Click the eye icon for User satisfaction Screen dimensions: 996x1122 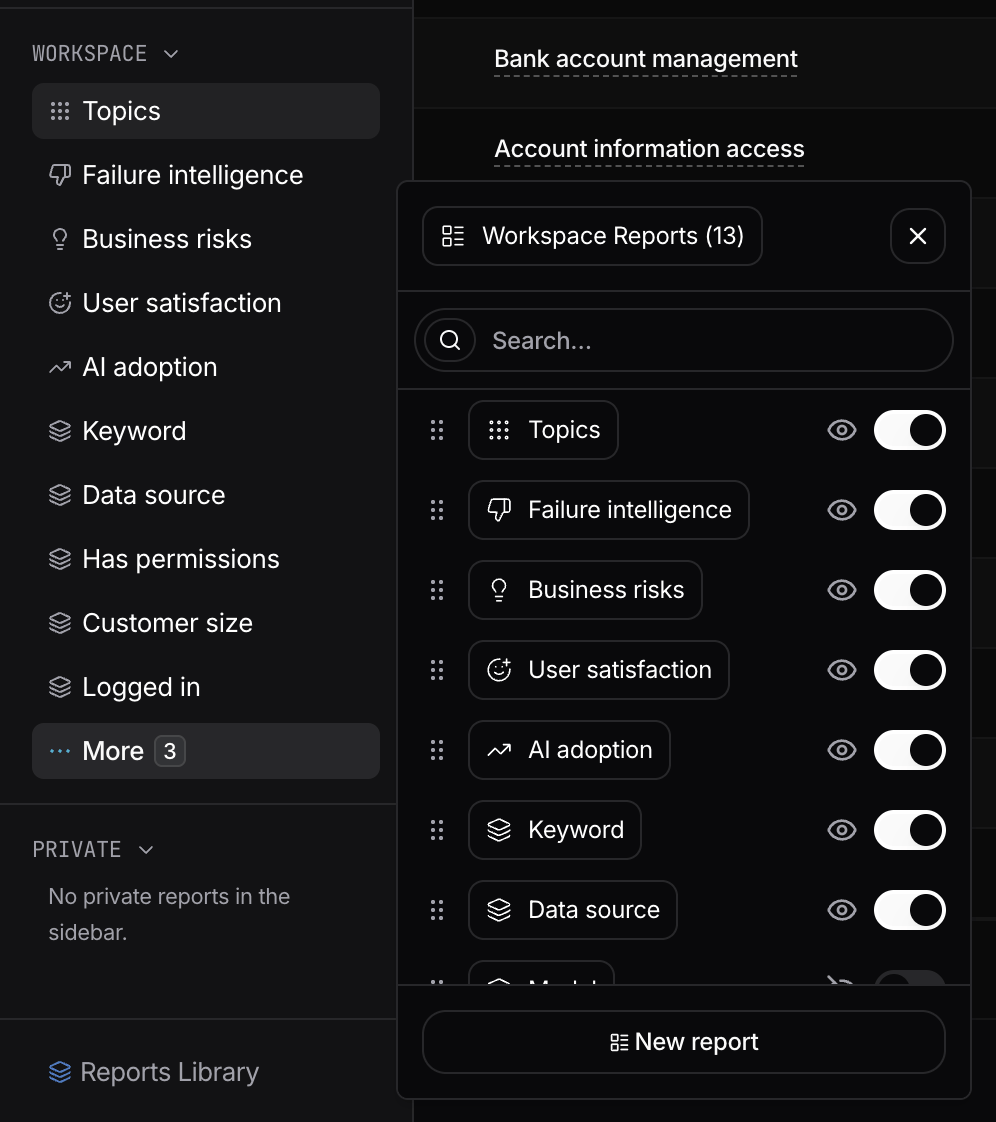click(841, 670)
